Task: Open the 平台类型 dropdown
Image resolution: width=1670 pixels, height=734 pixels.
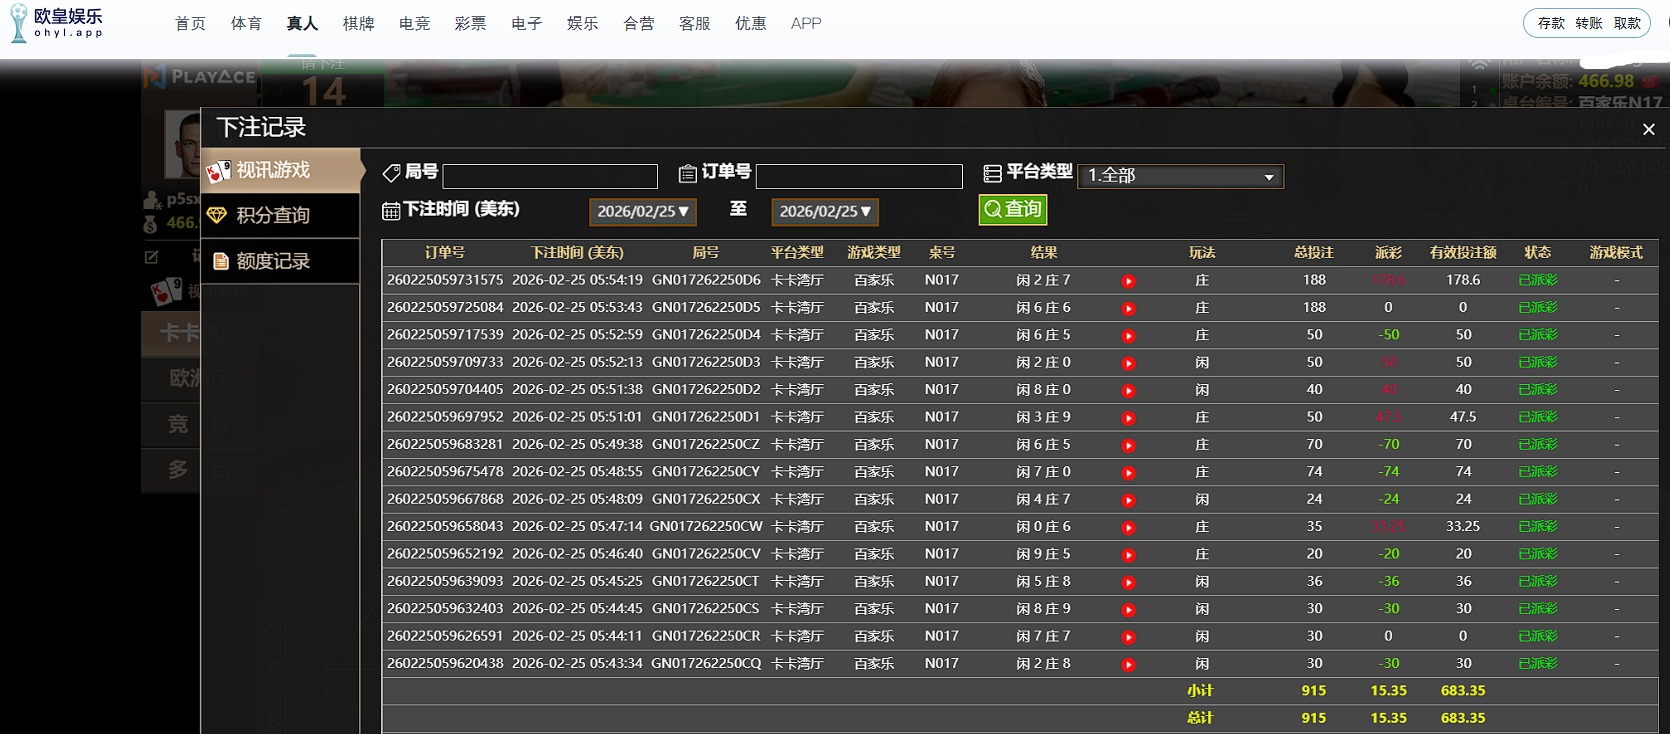Action: pyautogui.click(x=1180, y=176)
